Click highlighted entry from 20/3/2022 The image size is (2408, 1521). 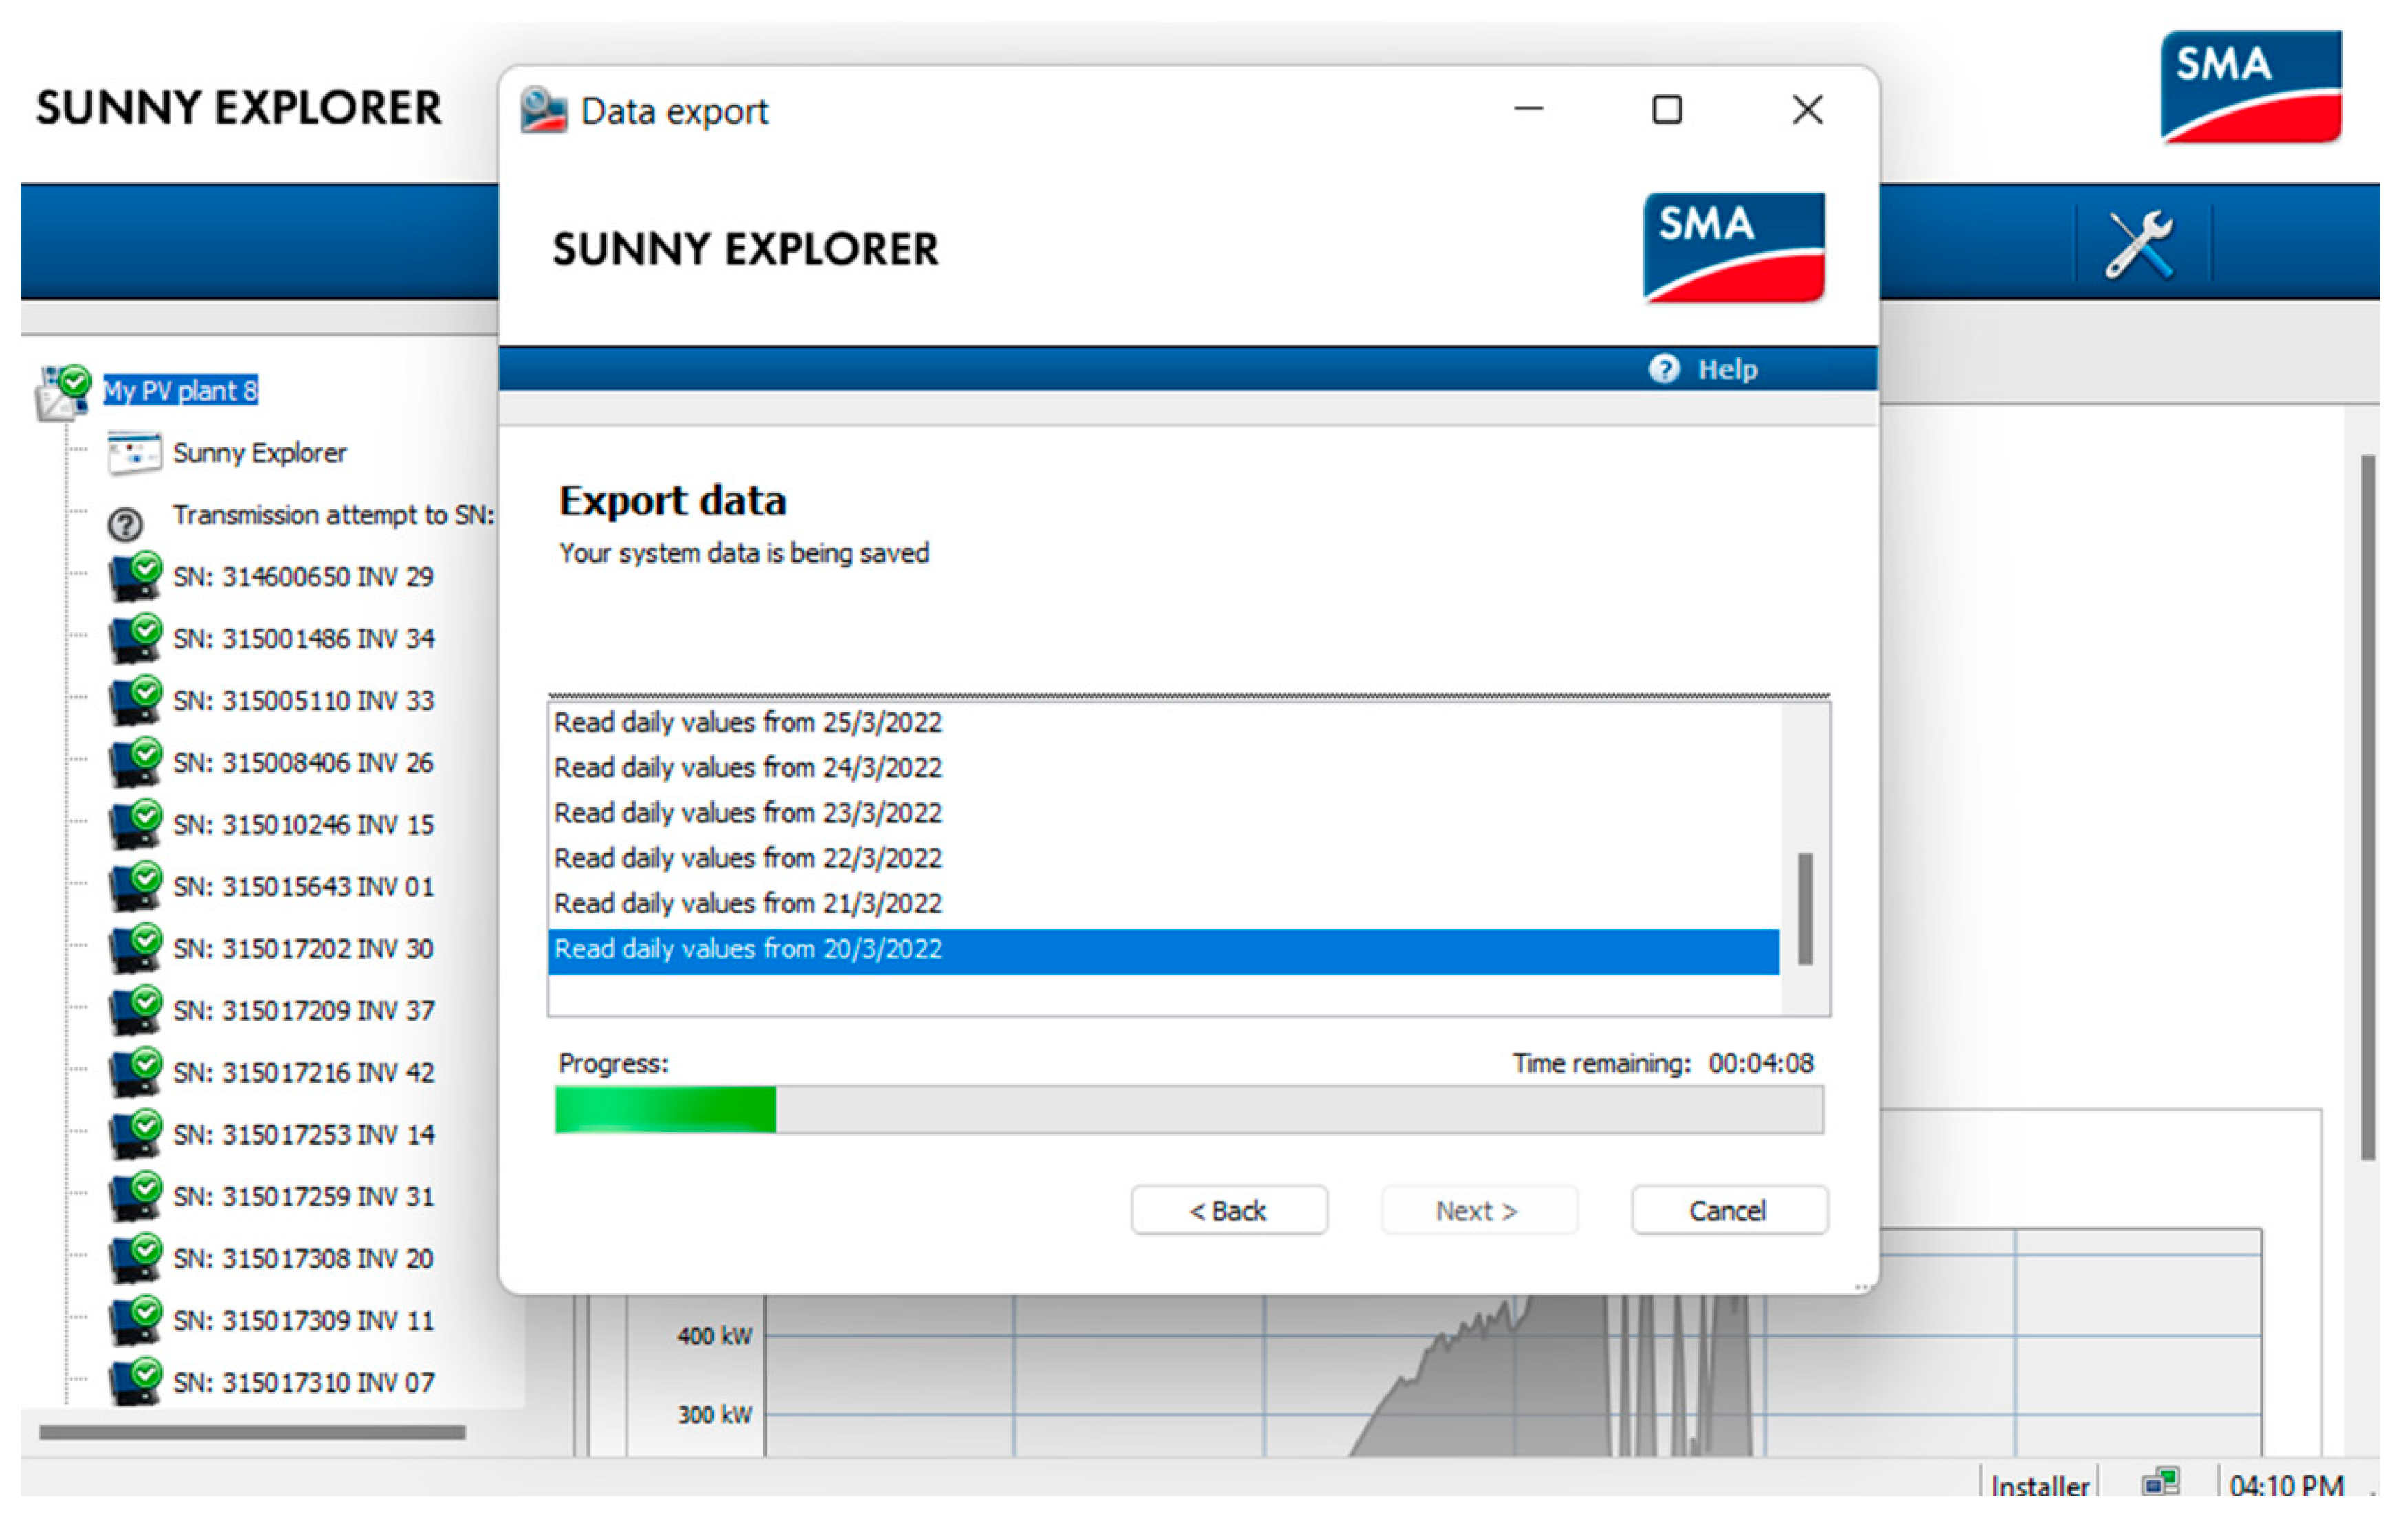(x=748, y=949)
